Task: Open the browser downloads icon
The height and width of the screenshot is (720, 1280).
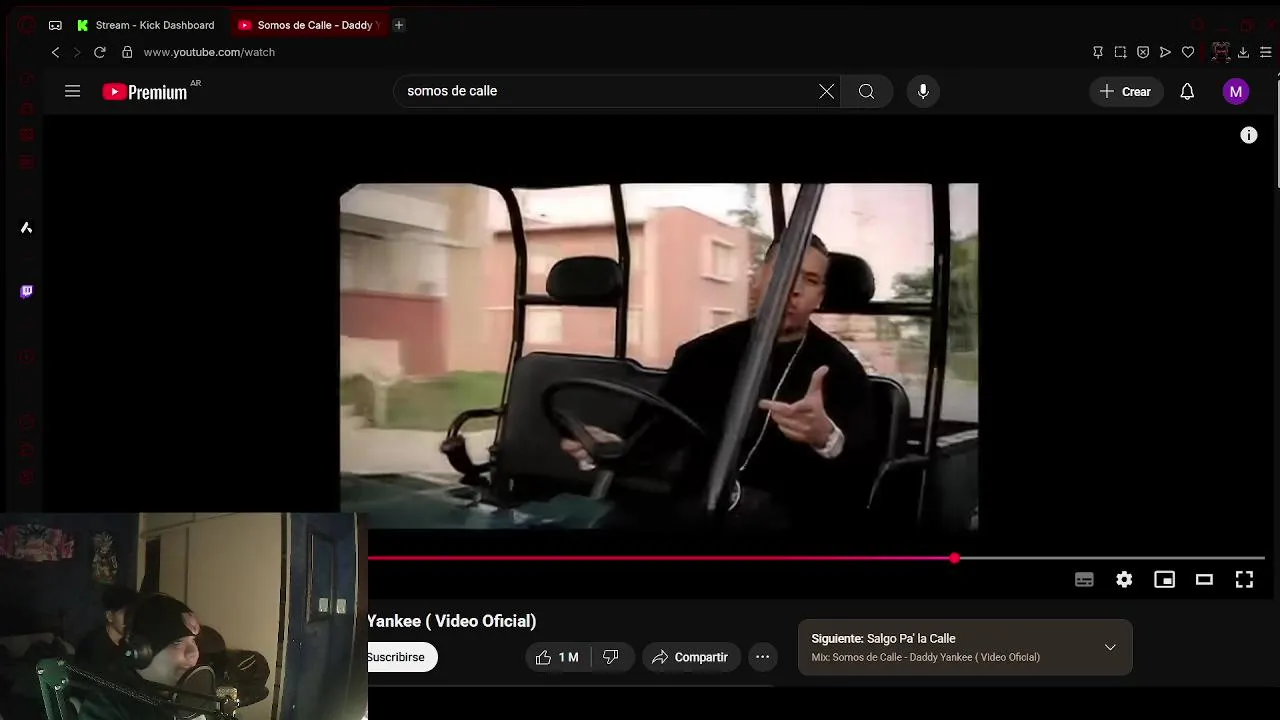Action: [1243, 52]
